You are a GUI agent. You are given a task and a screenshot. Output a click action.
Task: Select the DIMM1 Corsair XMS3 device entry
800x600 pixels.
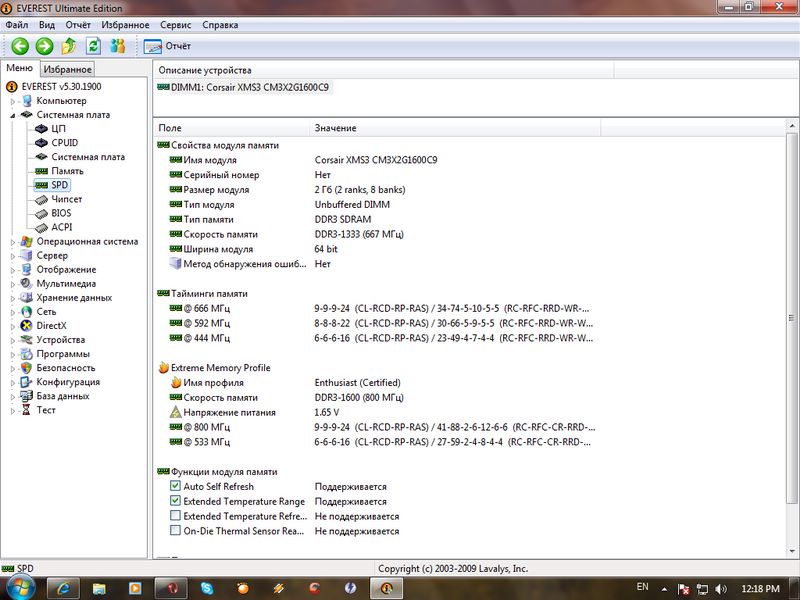244,87
